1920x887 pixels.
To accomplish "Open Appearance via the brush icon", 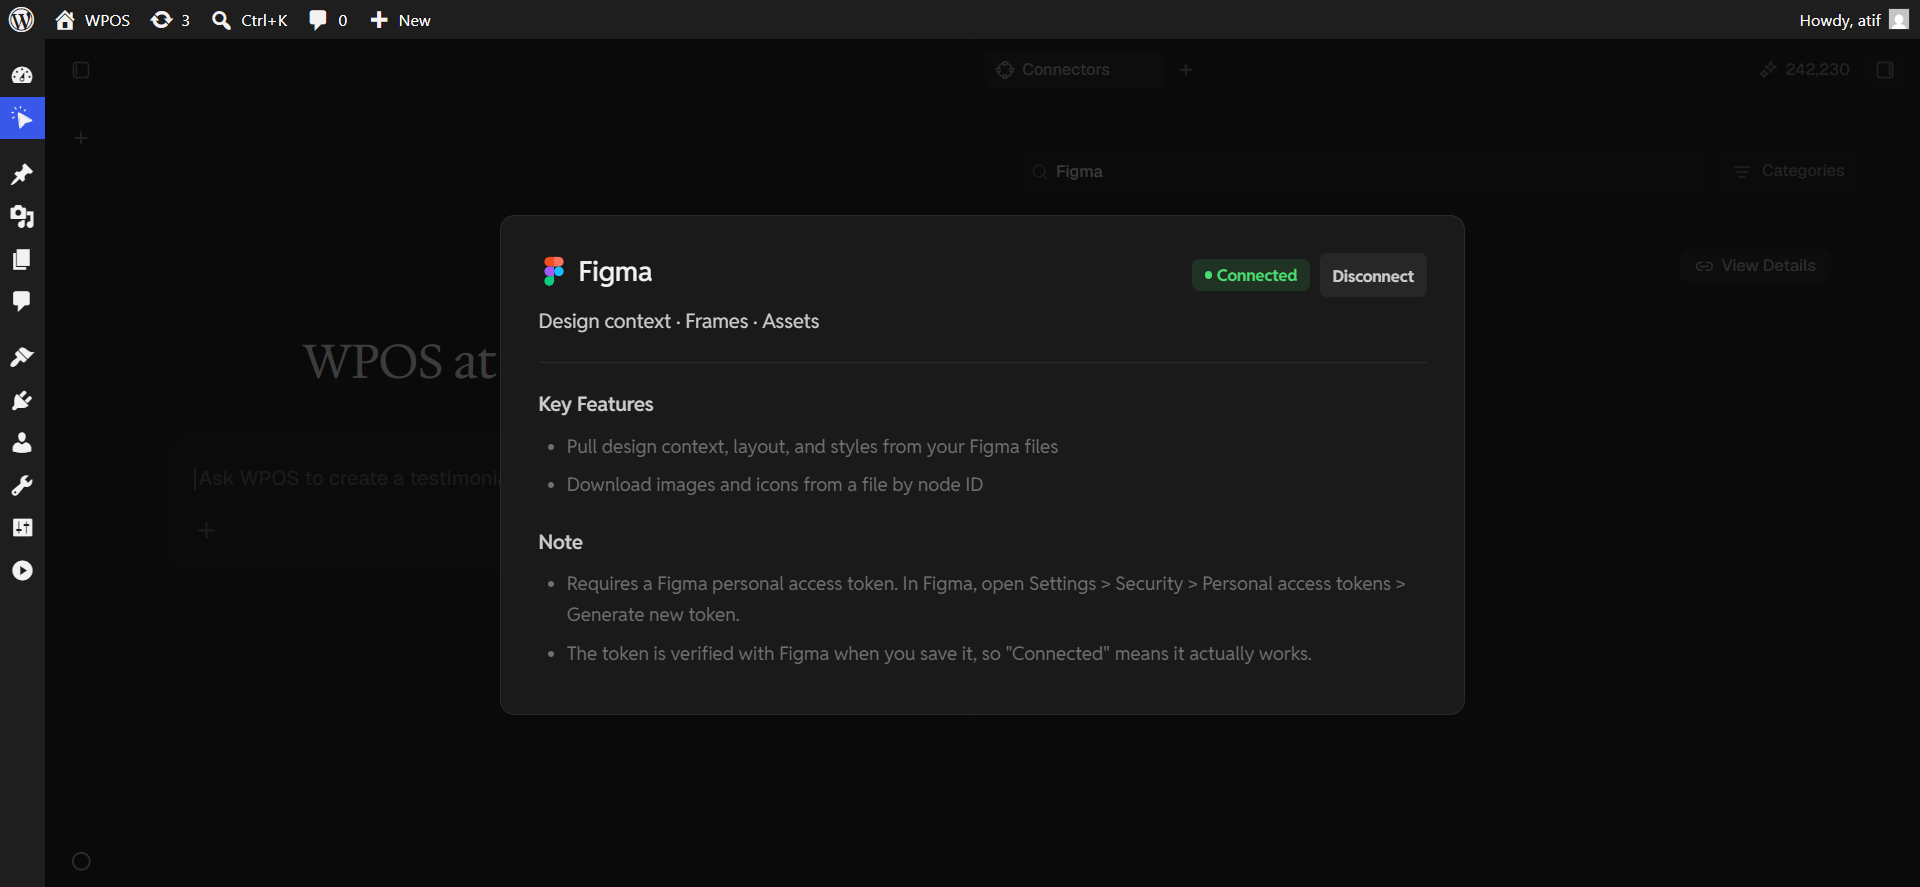I will tap(22, 358).
